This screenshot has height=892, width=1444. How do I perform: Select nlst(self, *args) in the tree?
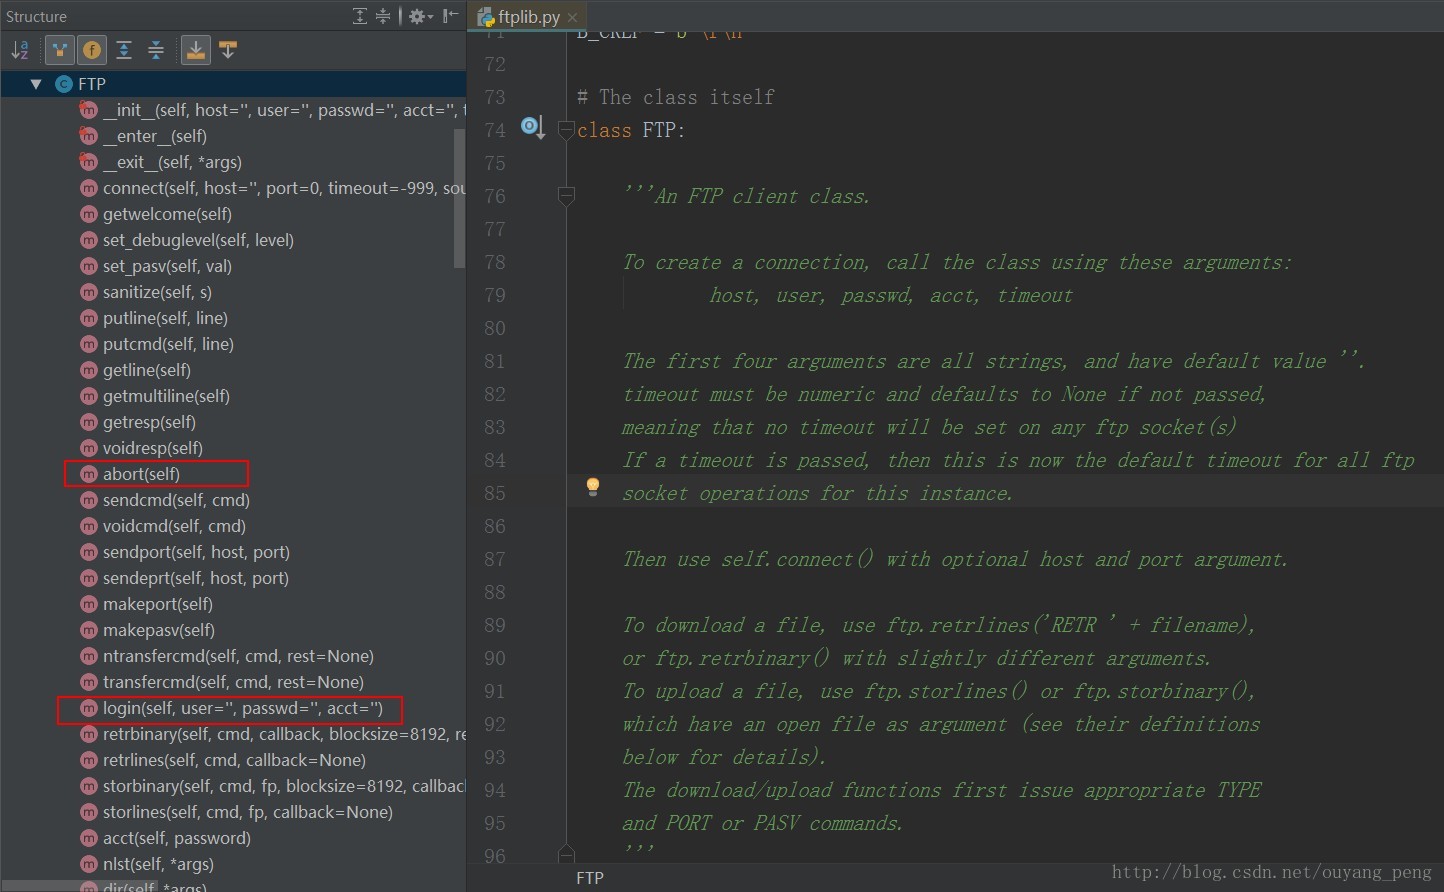(x=158, y=864)
